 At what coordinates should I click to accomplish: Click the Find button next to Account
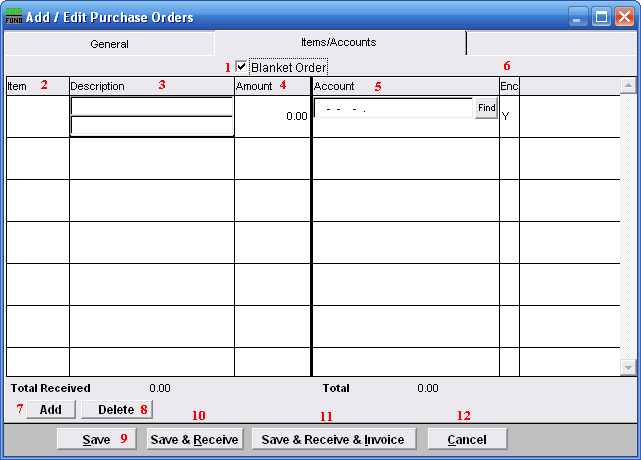(486, 108)
